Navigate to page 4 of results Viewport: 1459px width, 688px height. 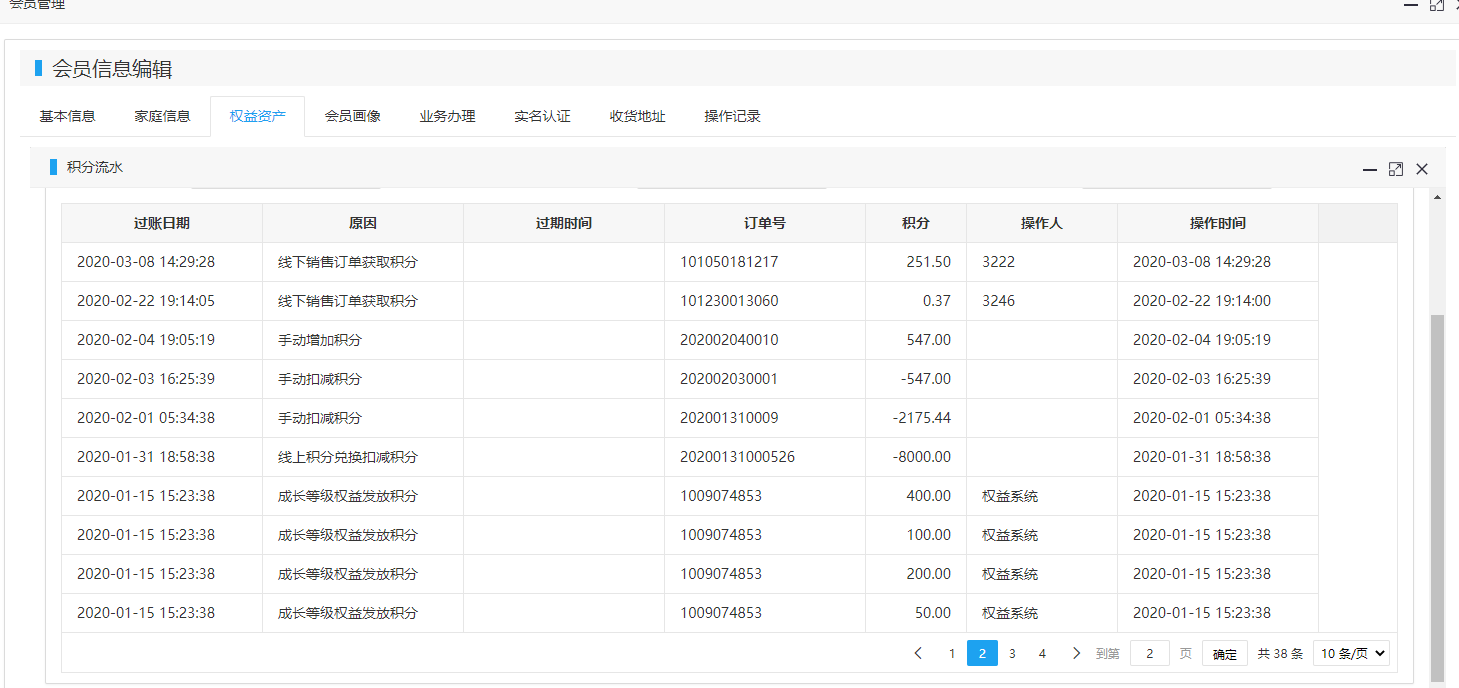(x=1042, y=653)
